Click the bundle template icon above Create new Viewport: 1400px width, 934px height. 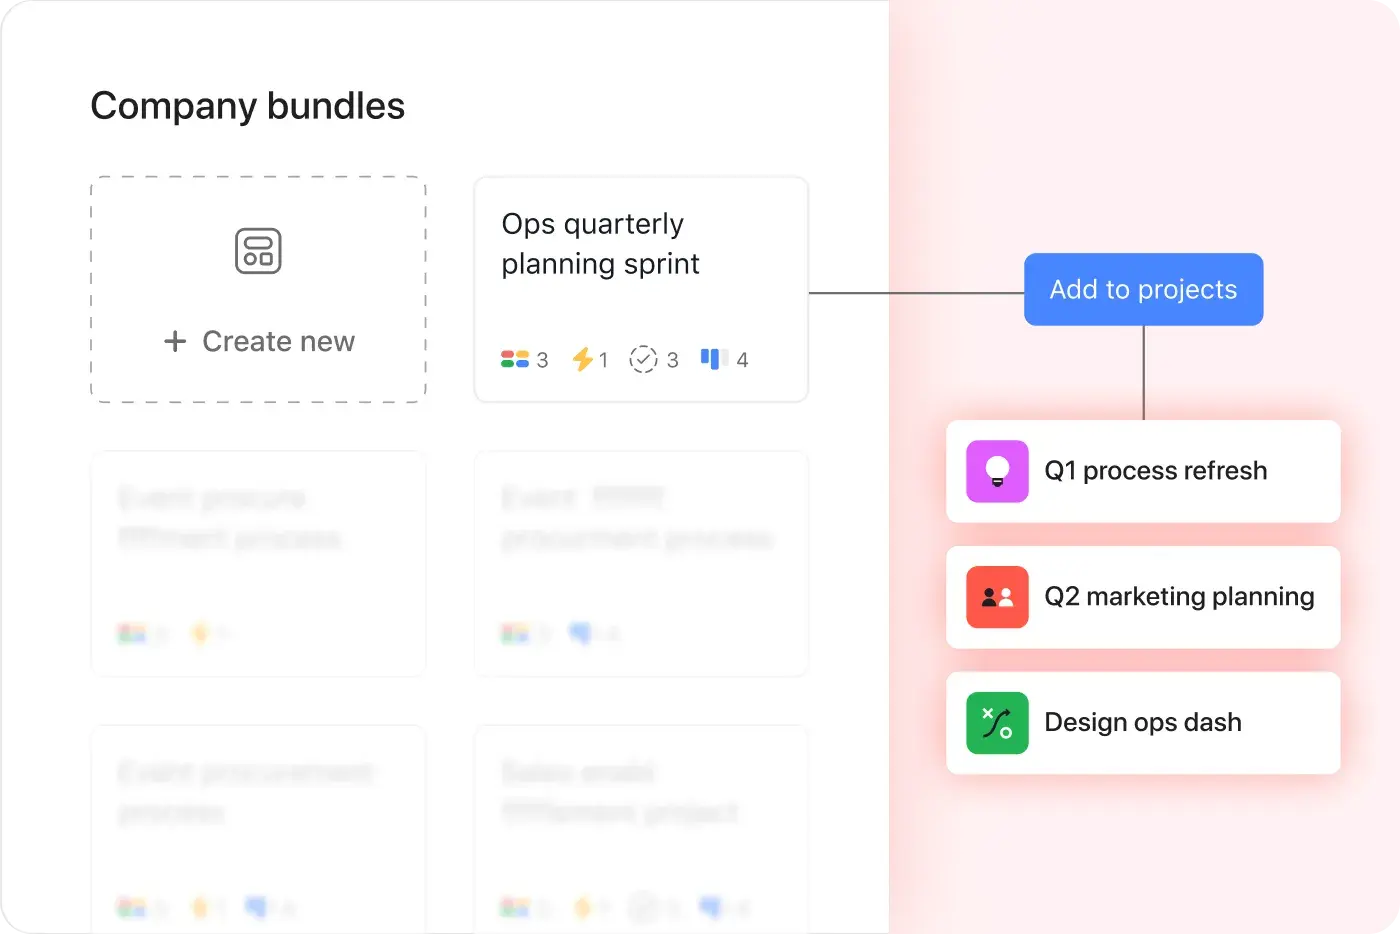(258, 250)
